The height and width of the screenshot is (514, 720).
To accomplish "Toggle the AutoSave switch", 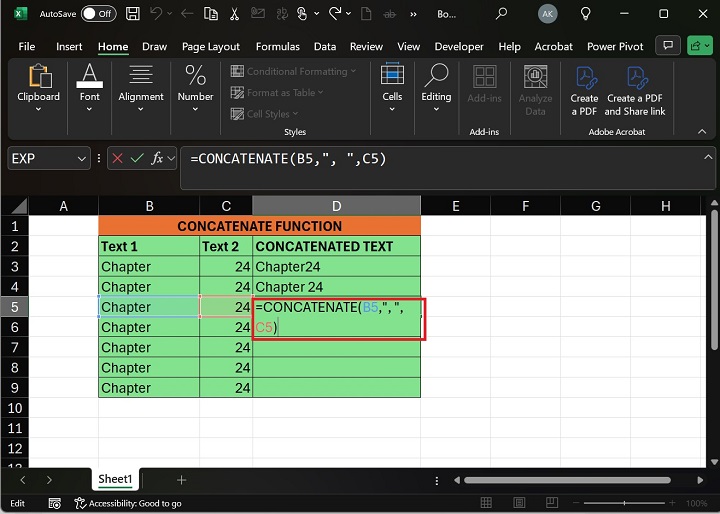I will coord(97,14).
